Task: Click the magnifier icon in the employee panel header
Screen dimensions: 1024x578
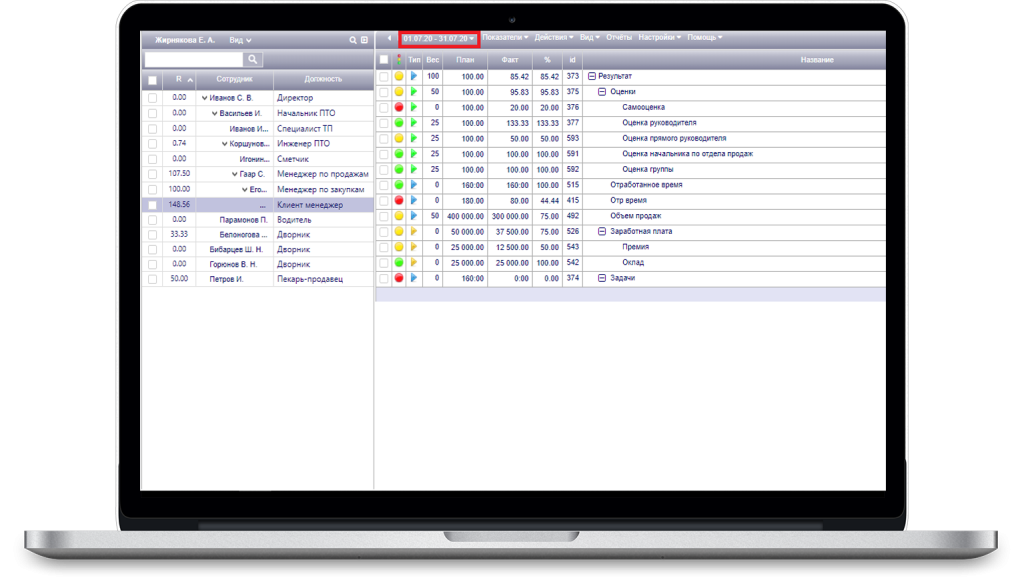Action: (x=353, y=40)
